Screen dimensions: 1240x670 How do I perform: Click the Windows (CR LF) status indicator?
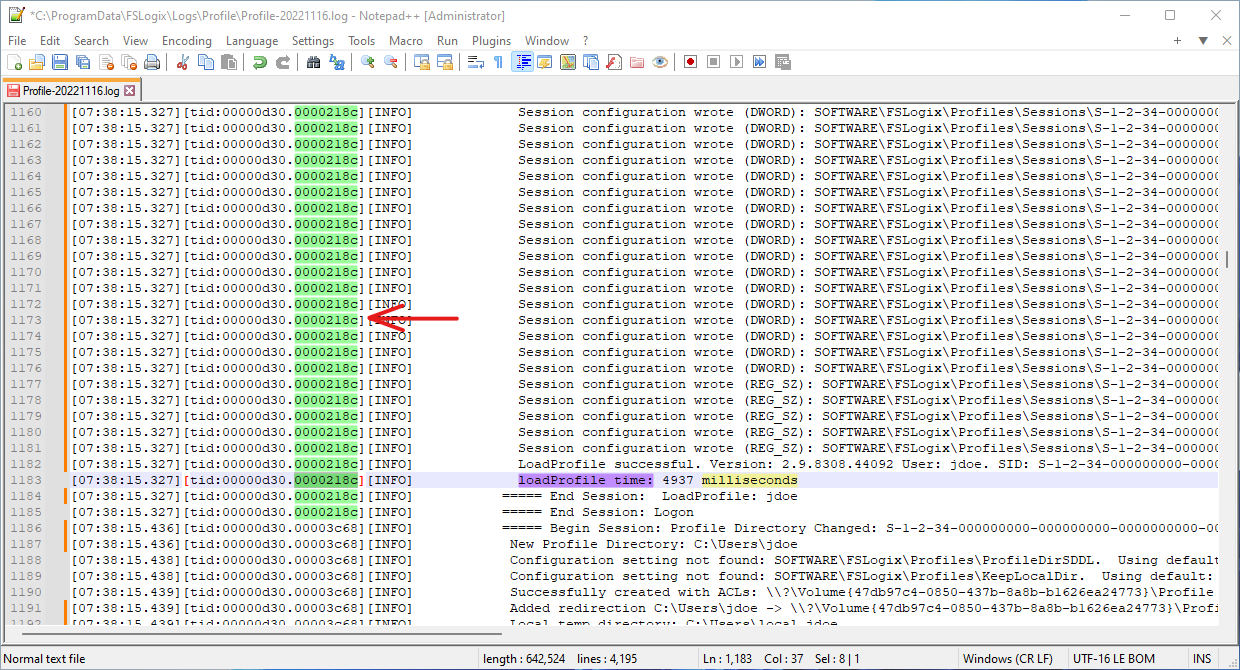click(x=1010, y=660)
